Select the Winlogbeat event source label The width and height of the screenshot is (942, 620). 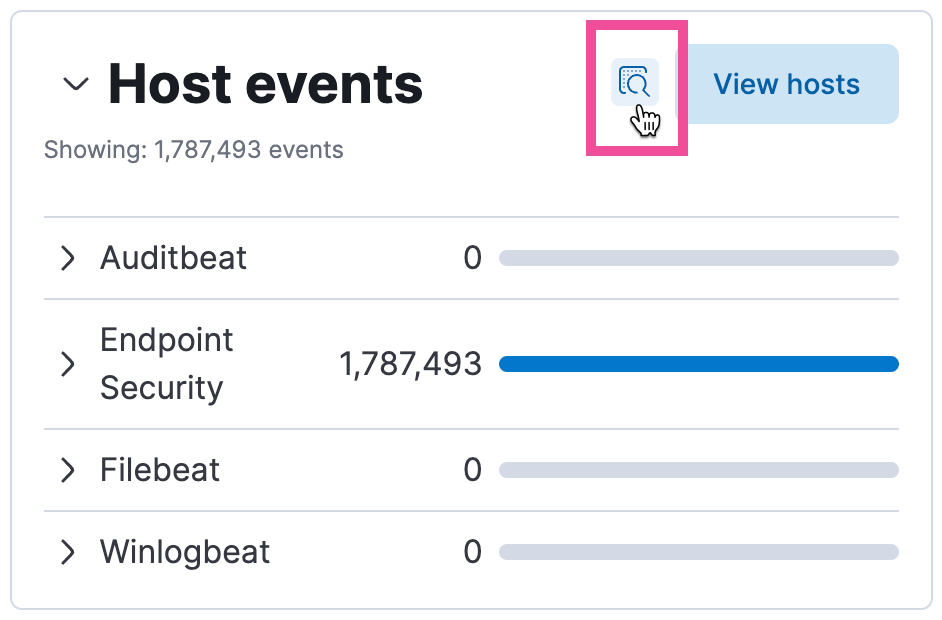click(x=184, y=552)
